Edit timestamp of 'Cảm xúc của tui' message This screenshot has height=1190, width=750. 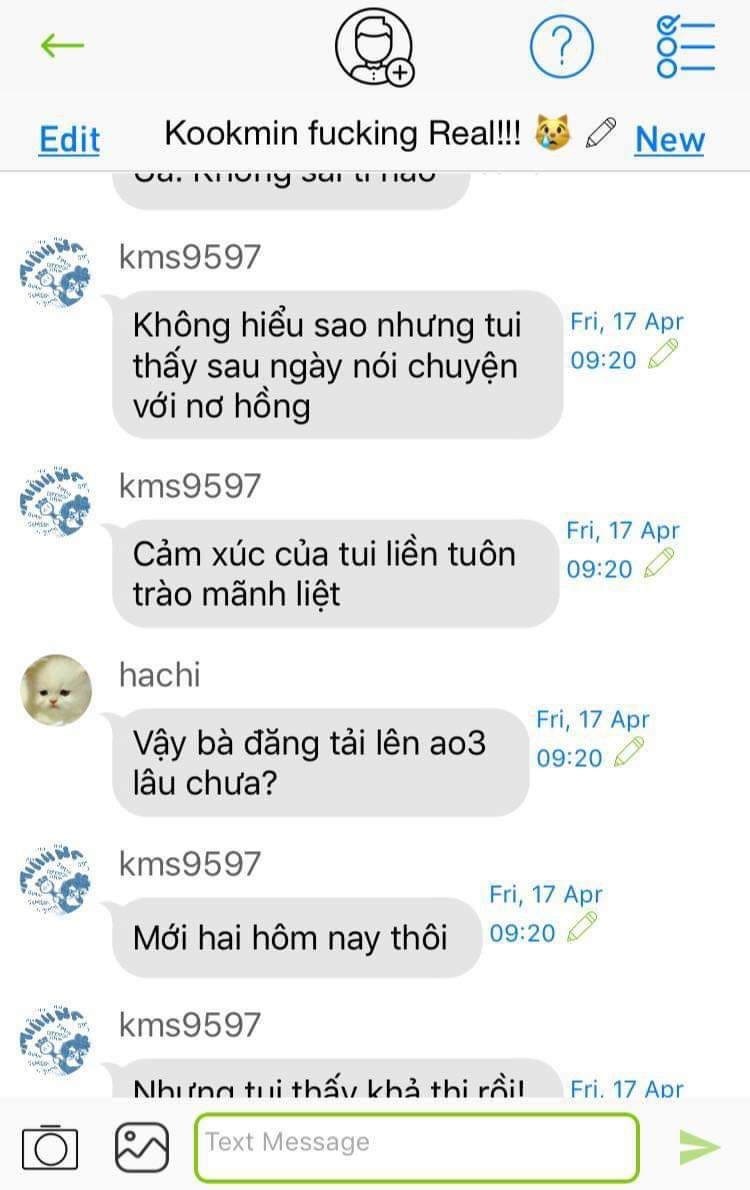[659, 564]
